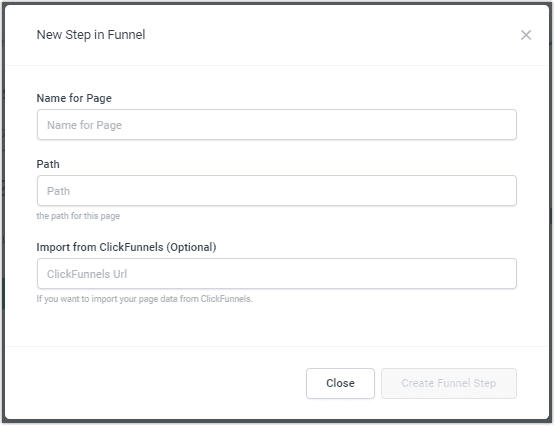
Task: Click the 'the path for this page' hint
Action: (78, 216)
